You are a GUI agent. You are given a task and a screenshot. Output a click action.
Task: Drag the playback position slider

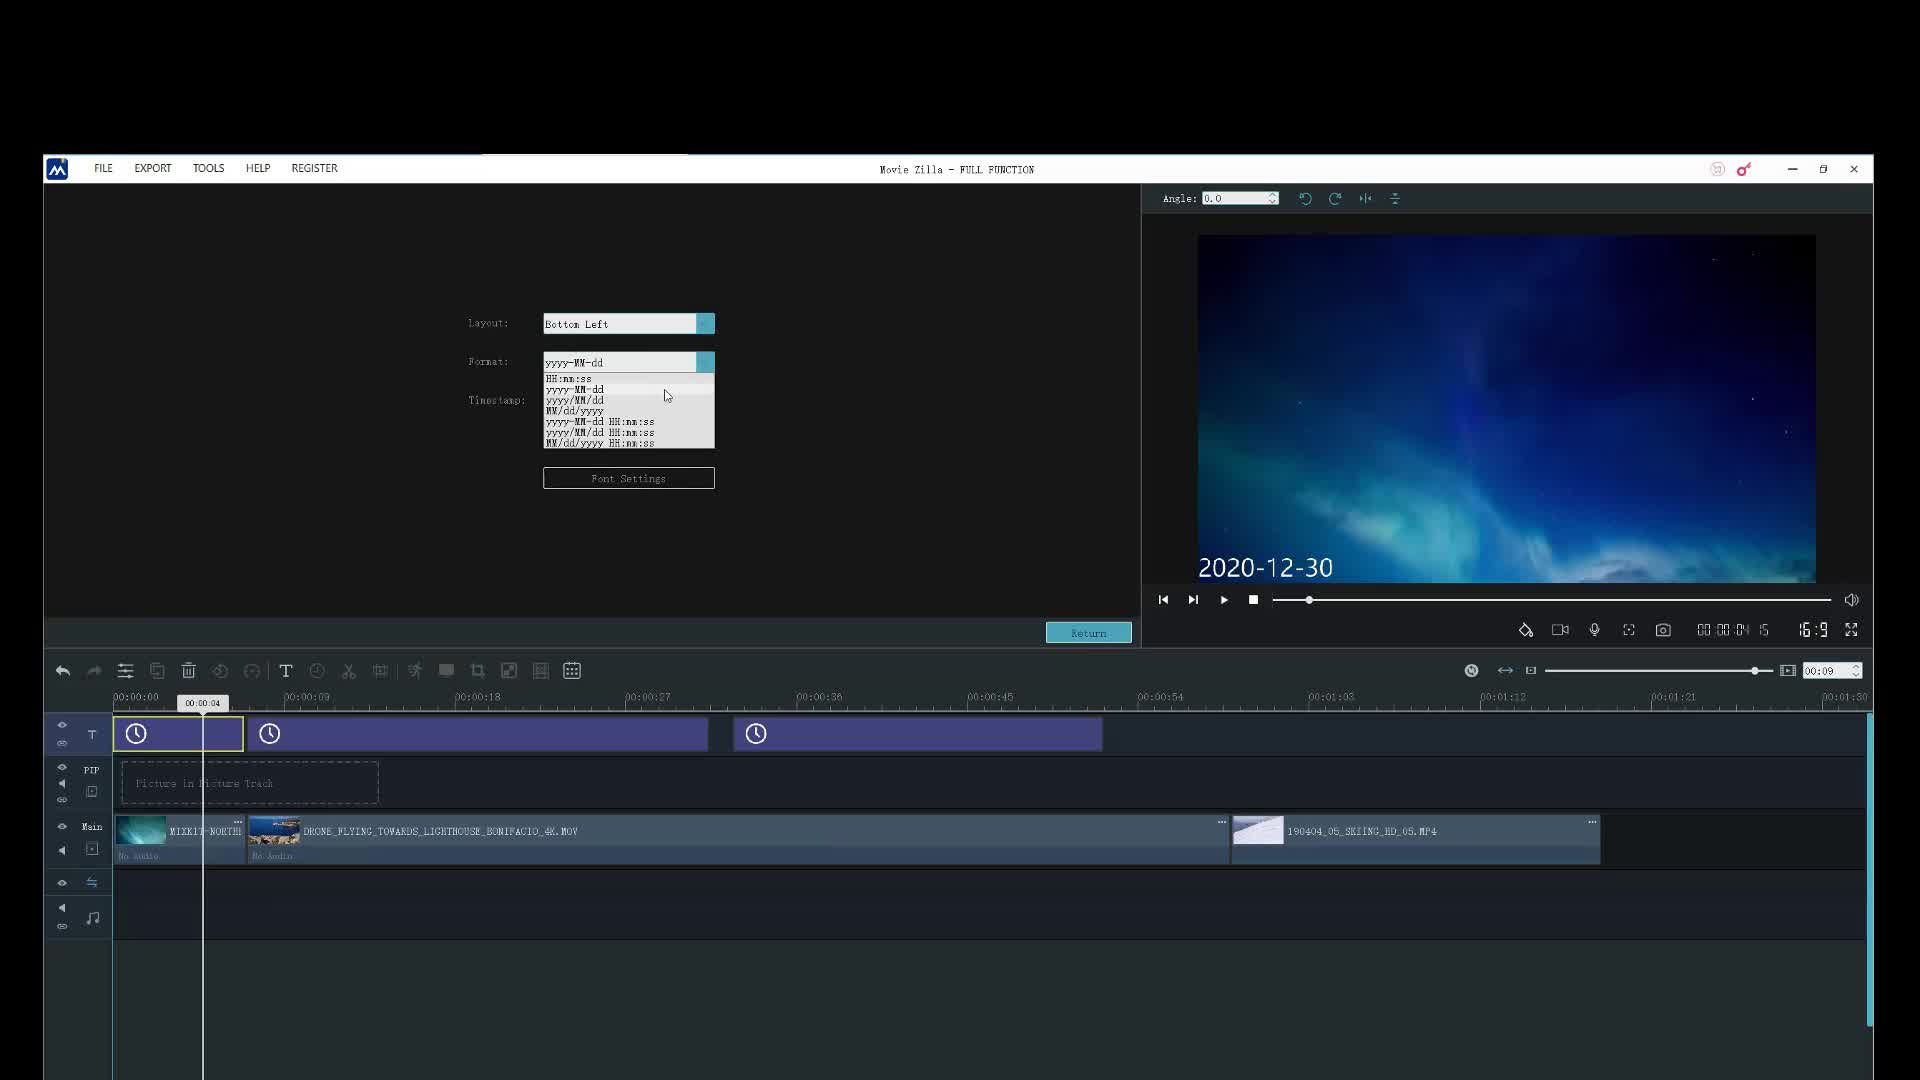point(1309,600)
